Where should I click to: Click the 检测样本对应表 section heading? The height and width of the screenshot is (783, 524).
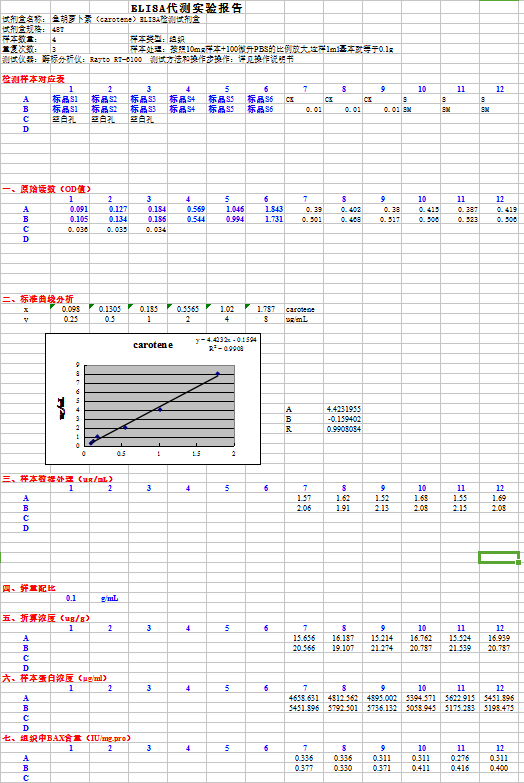[x=33, y=79]
